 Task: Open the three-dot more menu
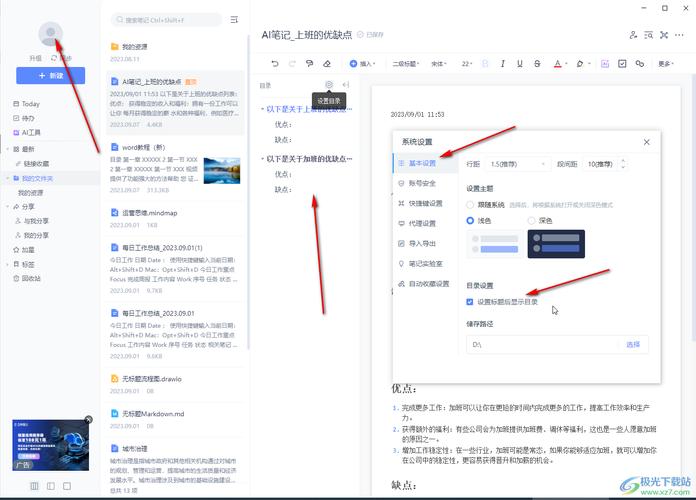click(679, 35)
